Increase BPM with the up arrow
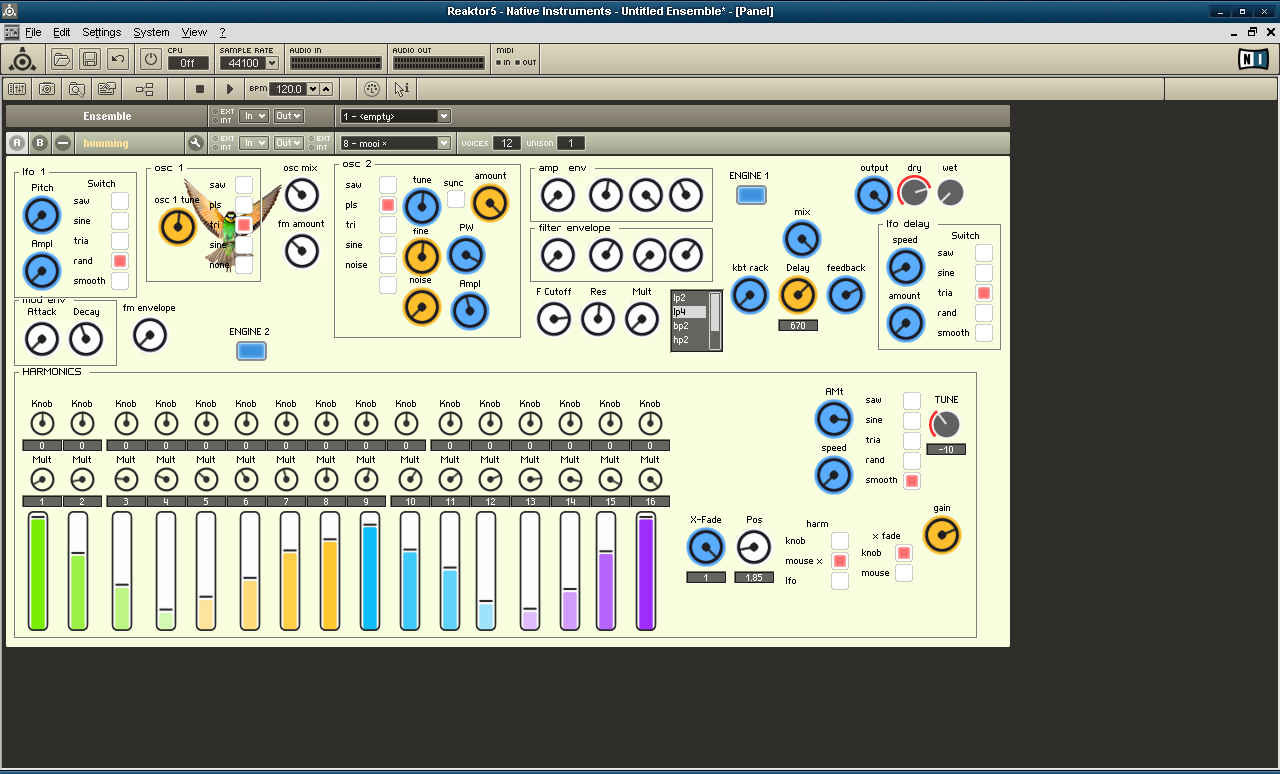 325,89
